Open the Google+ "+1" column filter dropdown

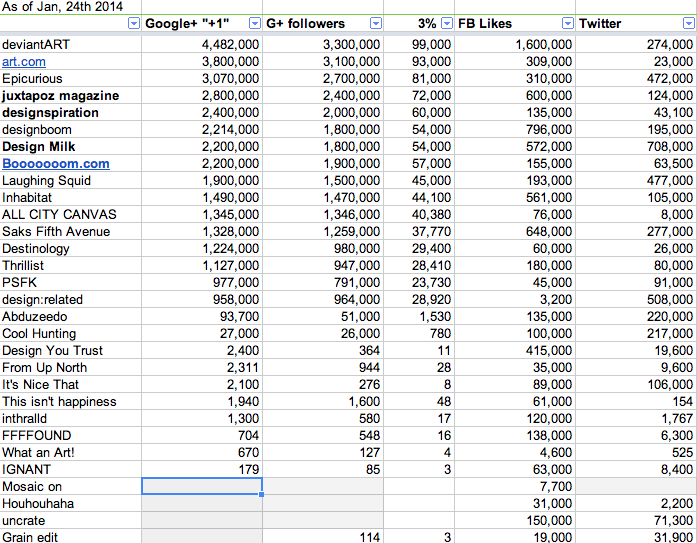(x=255, y=24)
